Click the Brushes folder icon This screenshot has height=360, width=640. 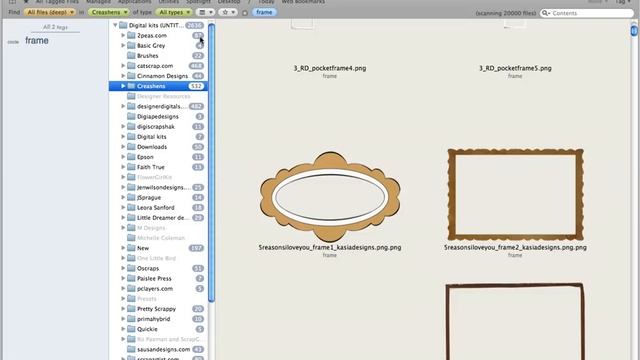tap(131, 56)
